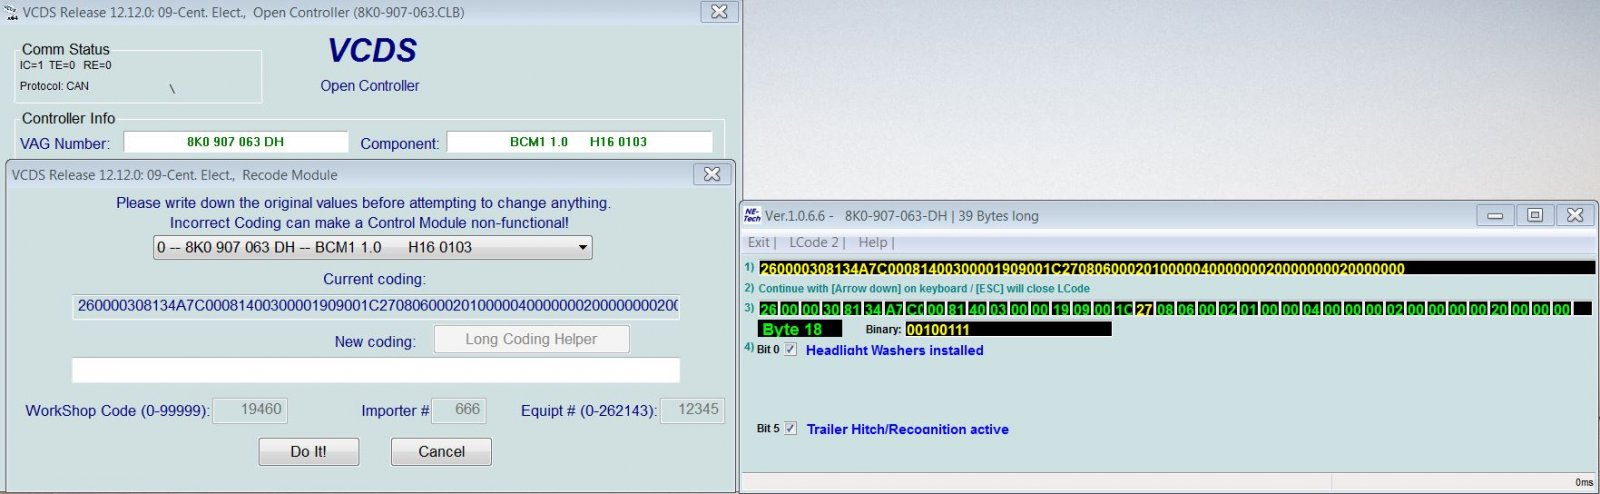Image resolution: width=1600 pixels, height=494 pixels.
Task: Close the Recode Module dialog
Action: [x=712, y=174]
